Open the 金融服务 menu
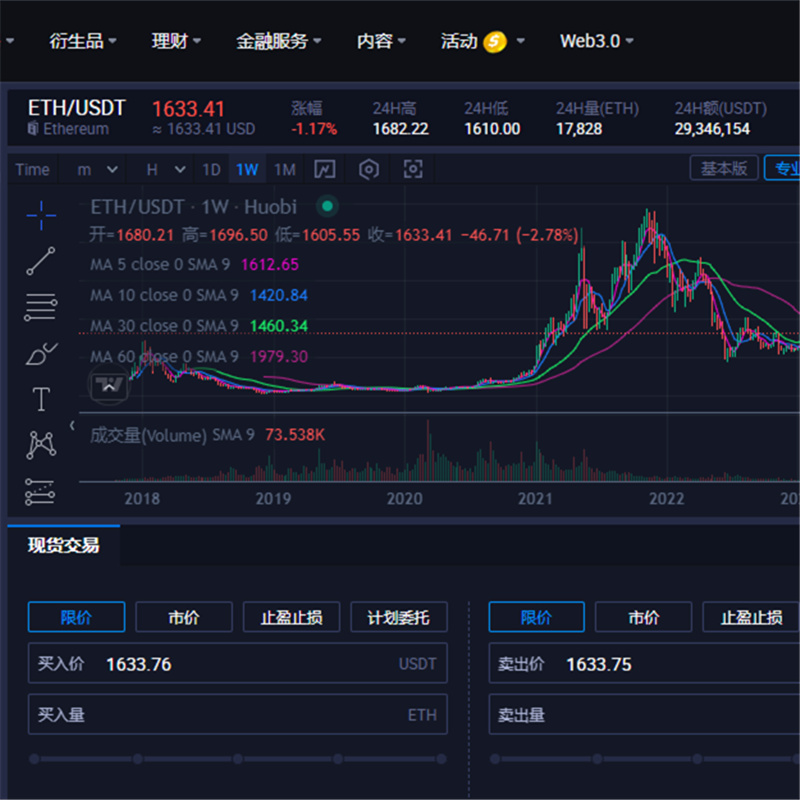This screenshot has height=800, width=800. [x=278, y=41]
